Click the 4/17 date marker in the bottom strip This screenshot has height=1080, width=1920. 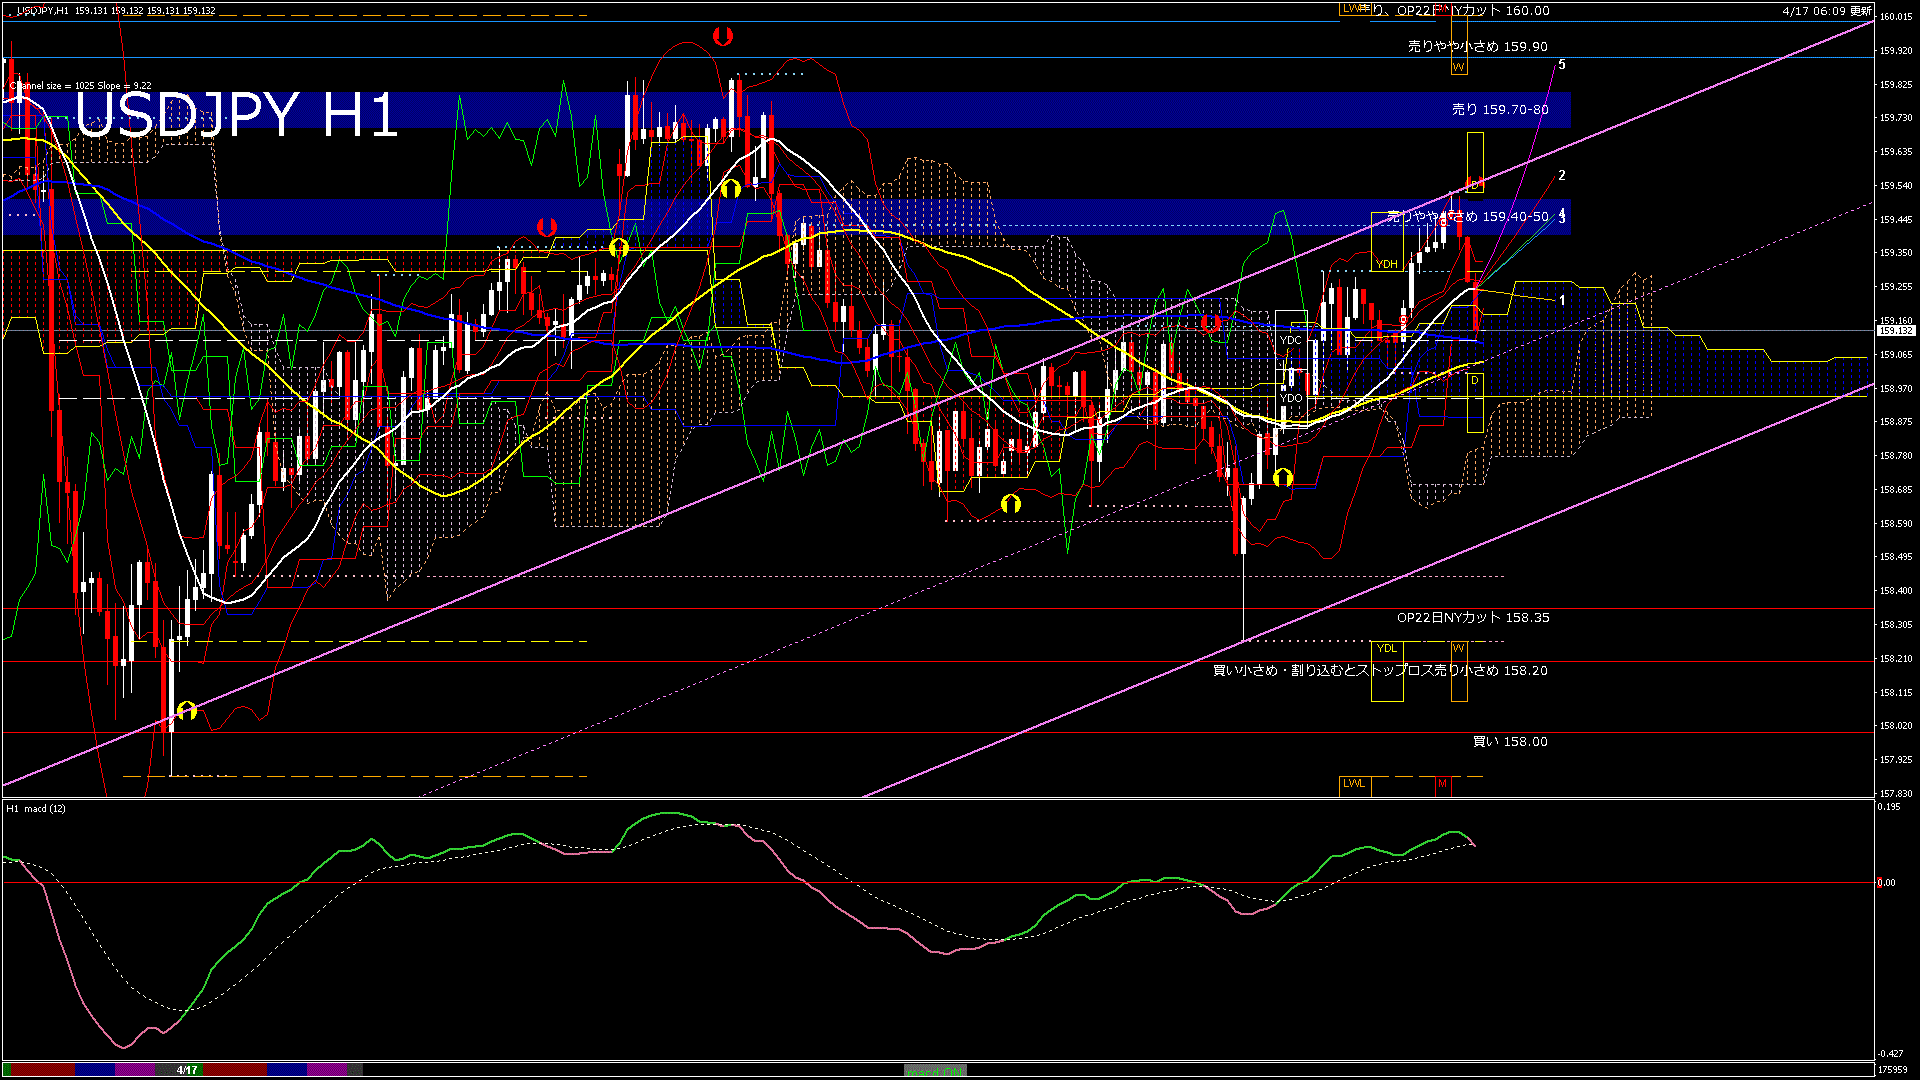[187, 1070]
